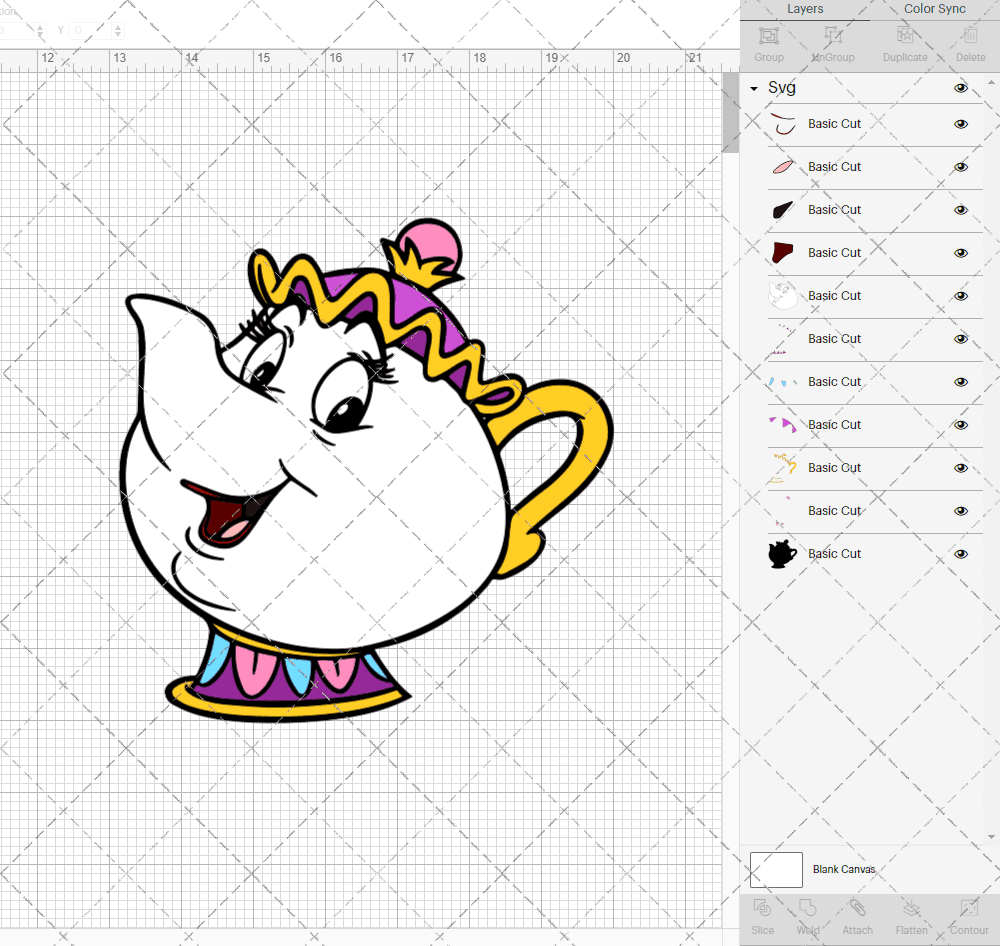Hide the black wedge shape layer
The height and width of the screenshot is (946, 1000).
[960, 210]
